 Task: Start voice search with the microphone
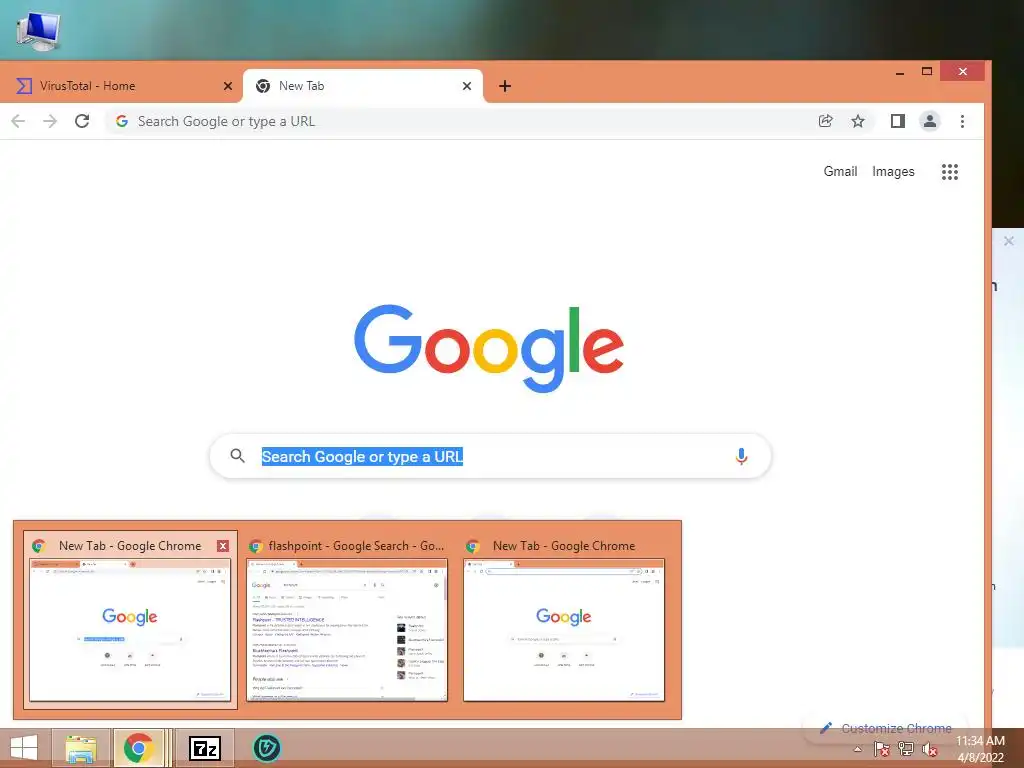[x=741, y=456]
